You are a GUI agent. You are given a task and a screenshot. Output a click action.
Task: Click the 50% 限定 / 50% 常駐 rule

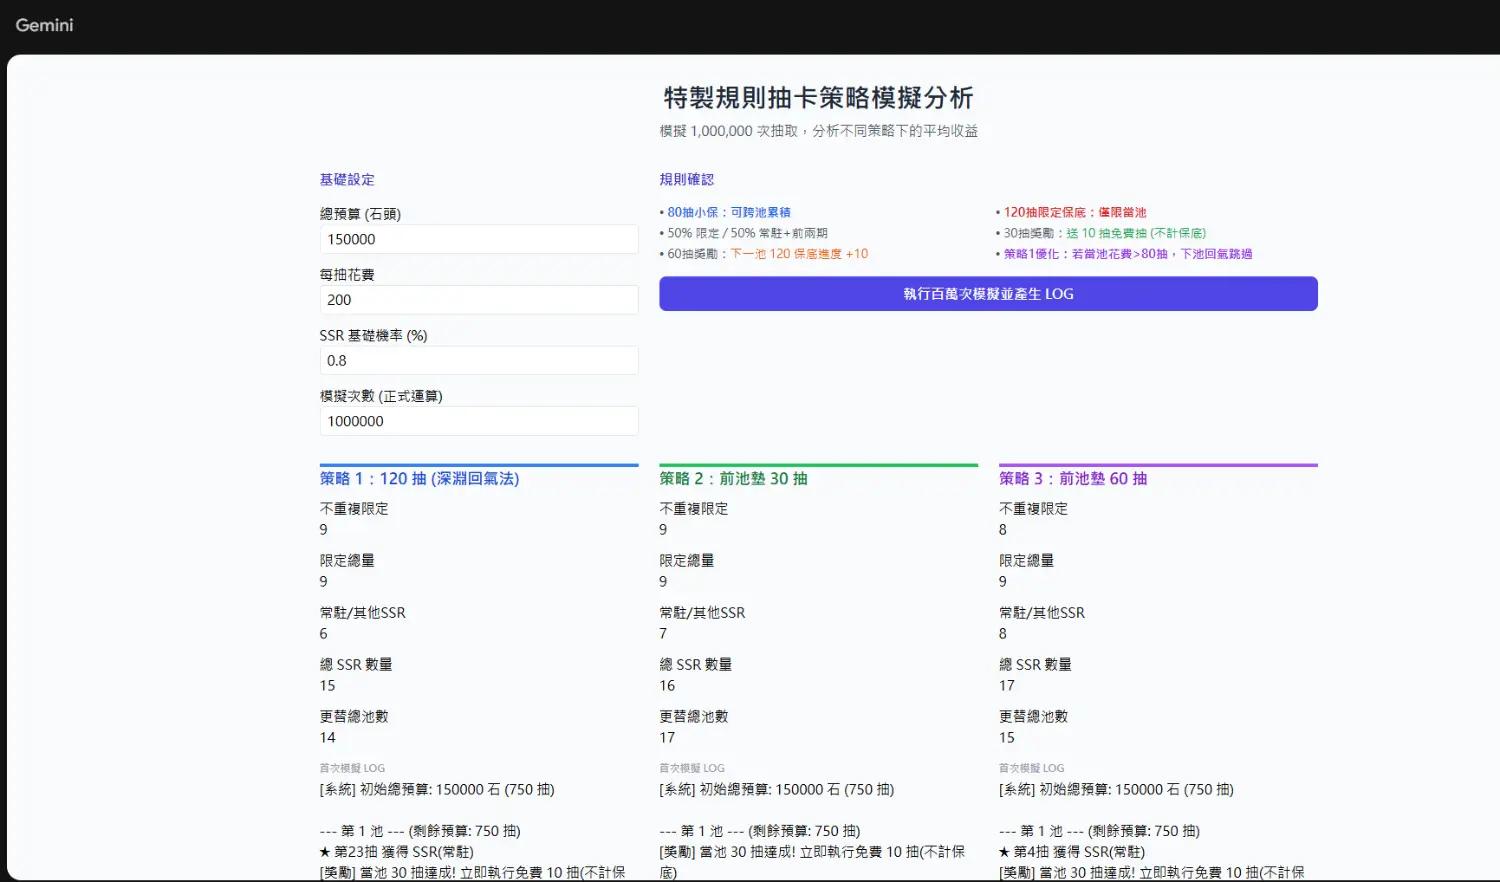coord(745,233)
